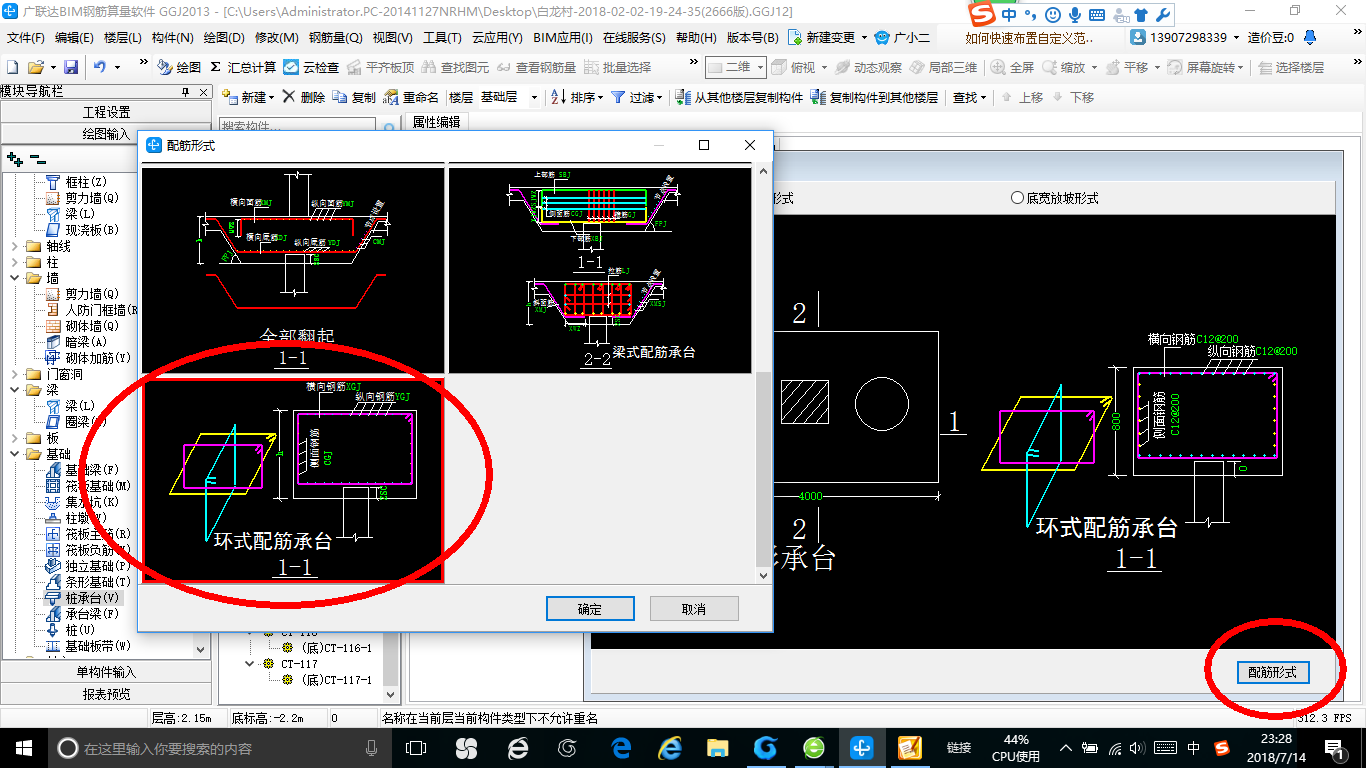Expand the 轴线 folder
The width and height of the screenshot is (1366, 768).
coord(14,246)
